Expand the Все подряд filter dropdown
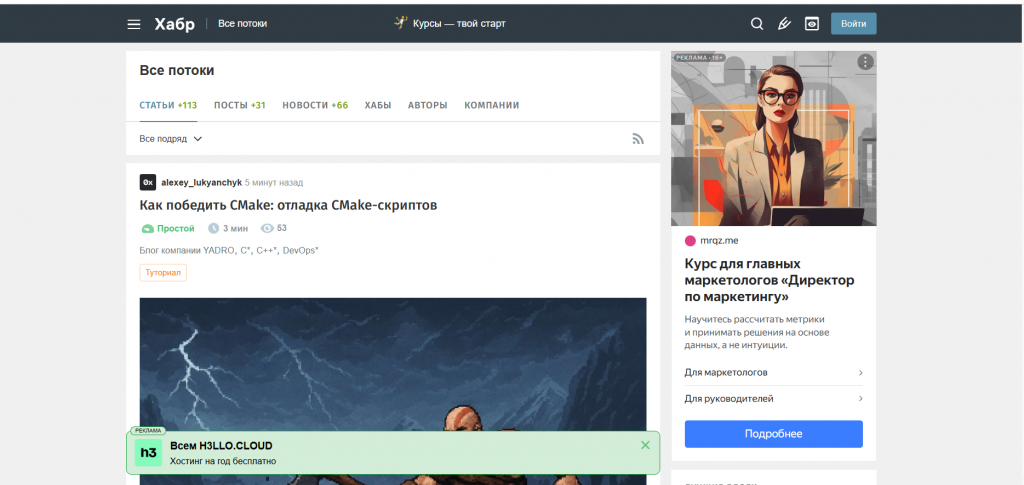 171,139
